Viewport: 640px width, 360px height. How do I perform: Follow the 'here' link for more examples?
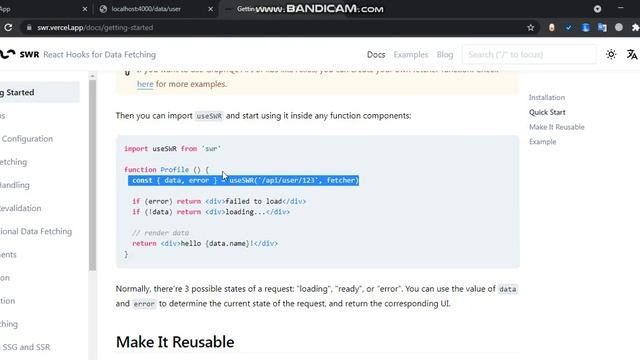(145, 84)
